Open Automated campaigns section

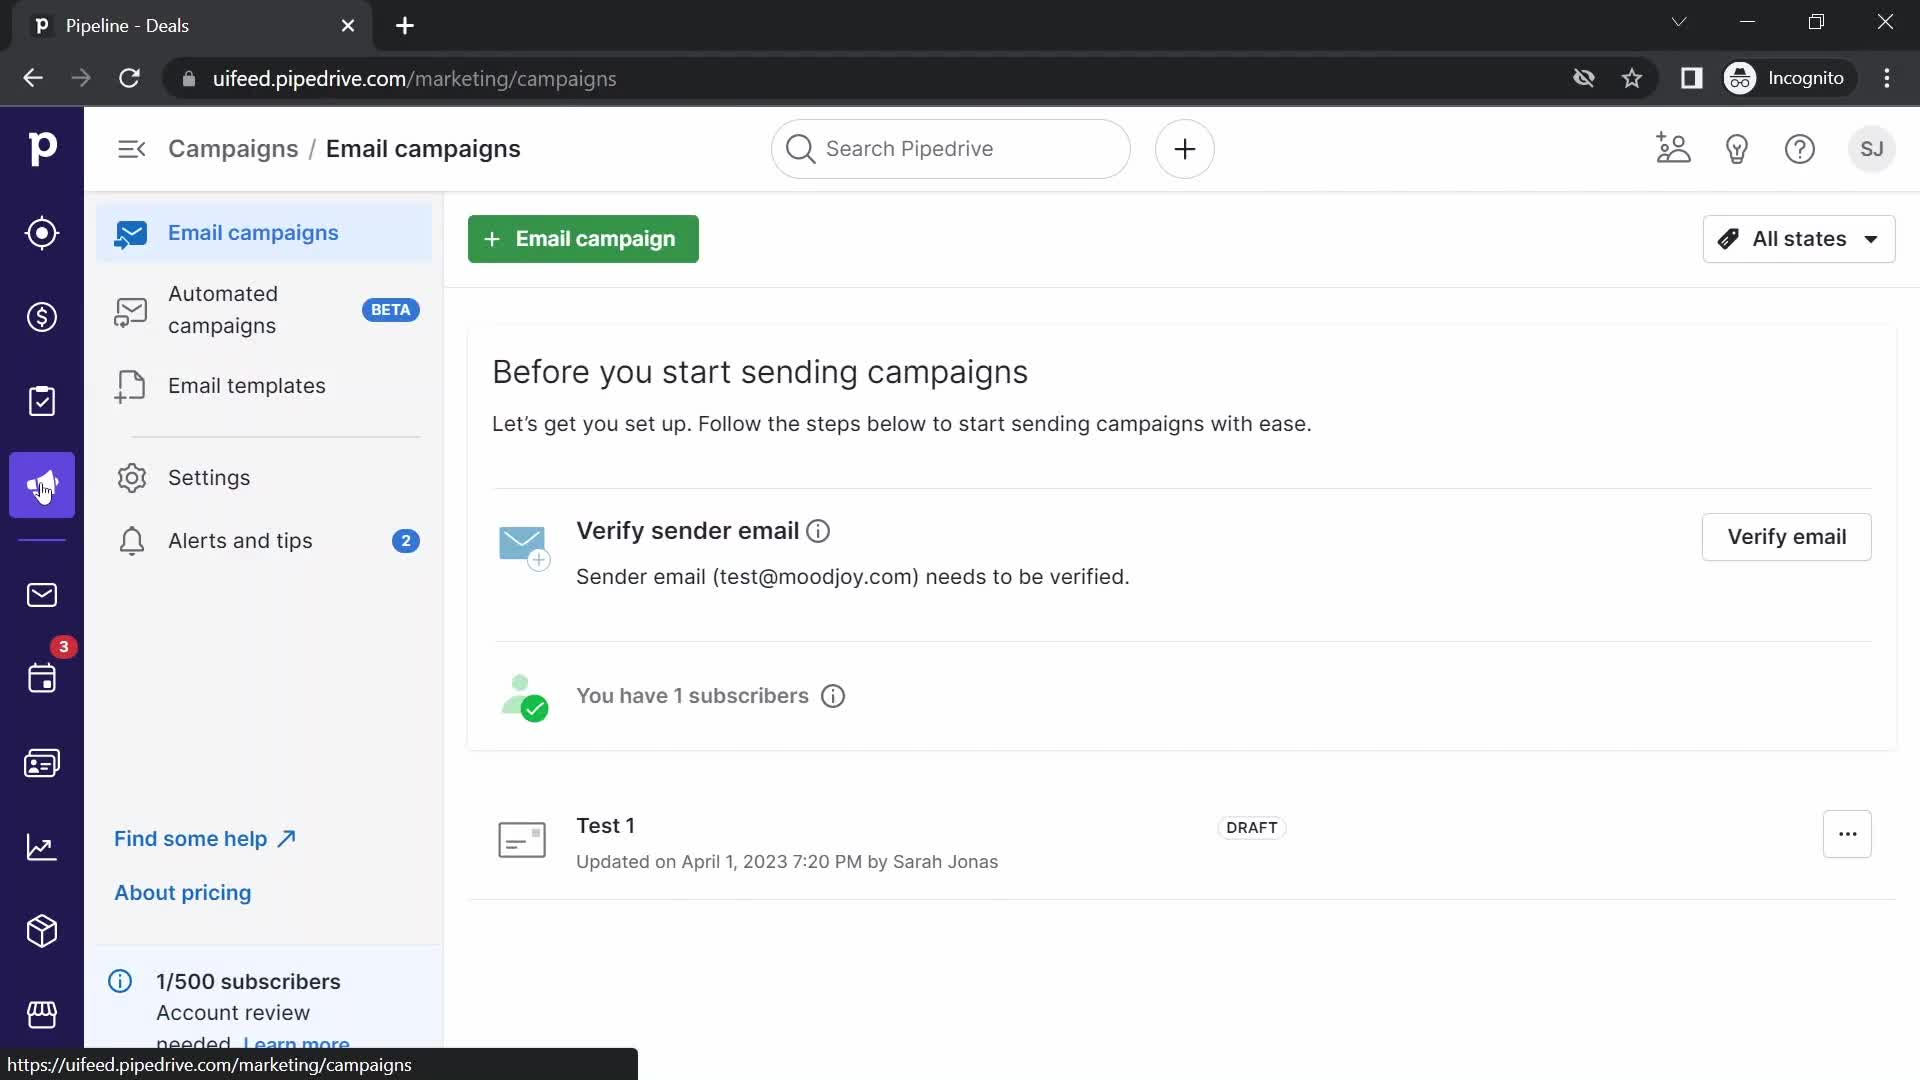coord(264,310)
